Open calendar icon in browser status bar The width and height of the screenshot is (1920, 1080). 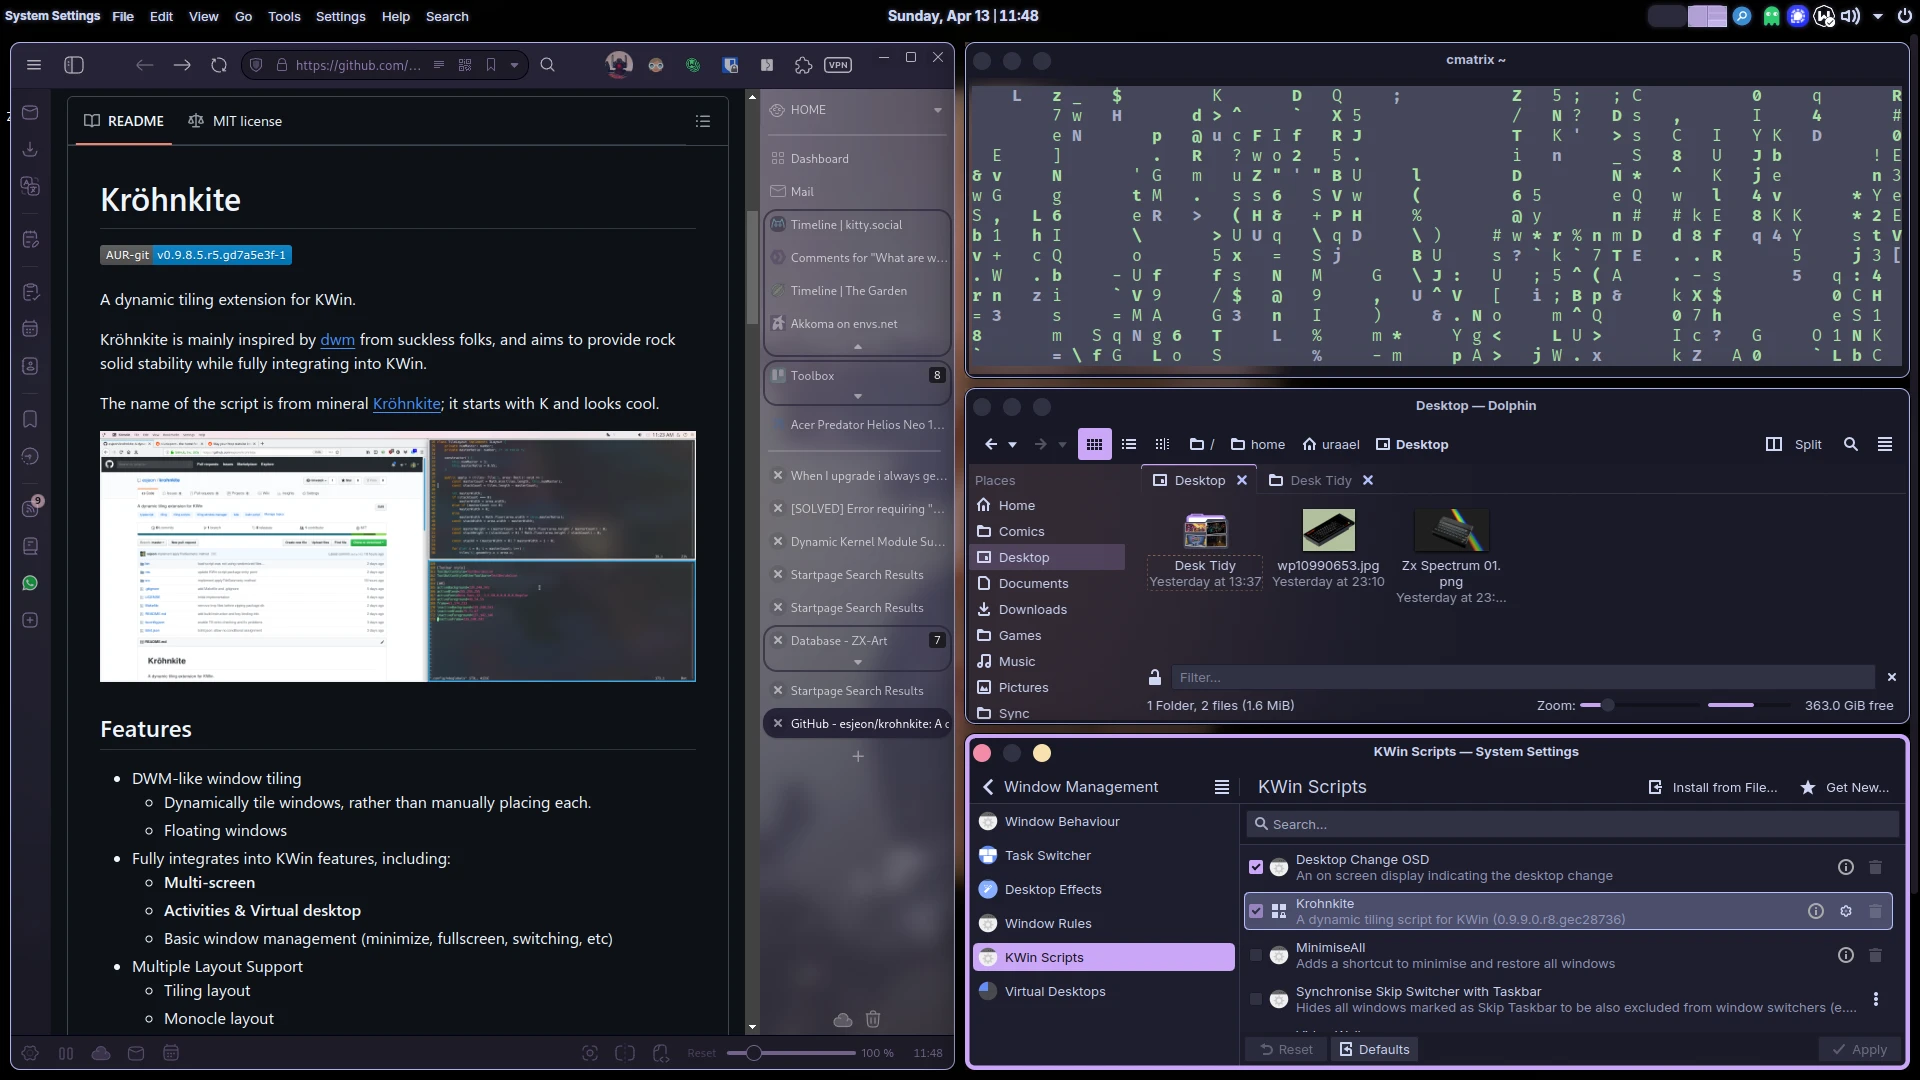click(x=171, y=1053)
